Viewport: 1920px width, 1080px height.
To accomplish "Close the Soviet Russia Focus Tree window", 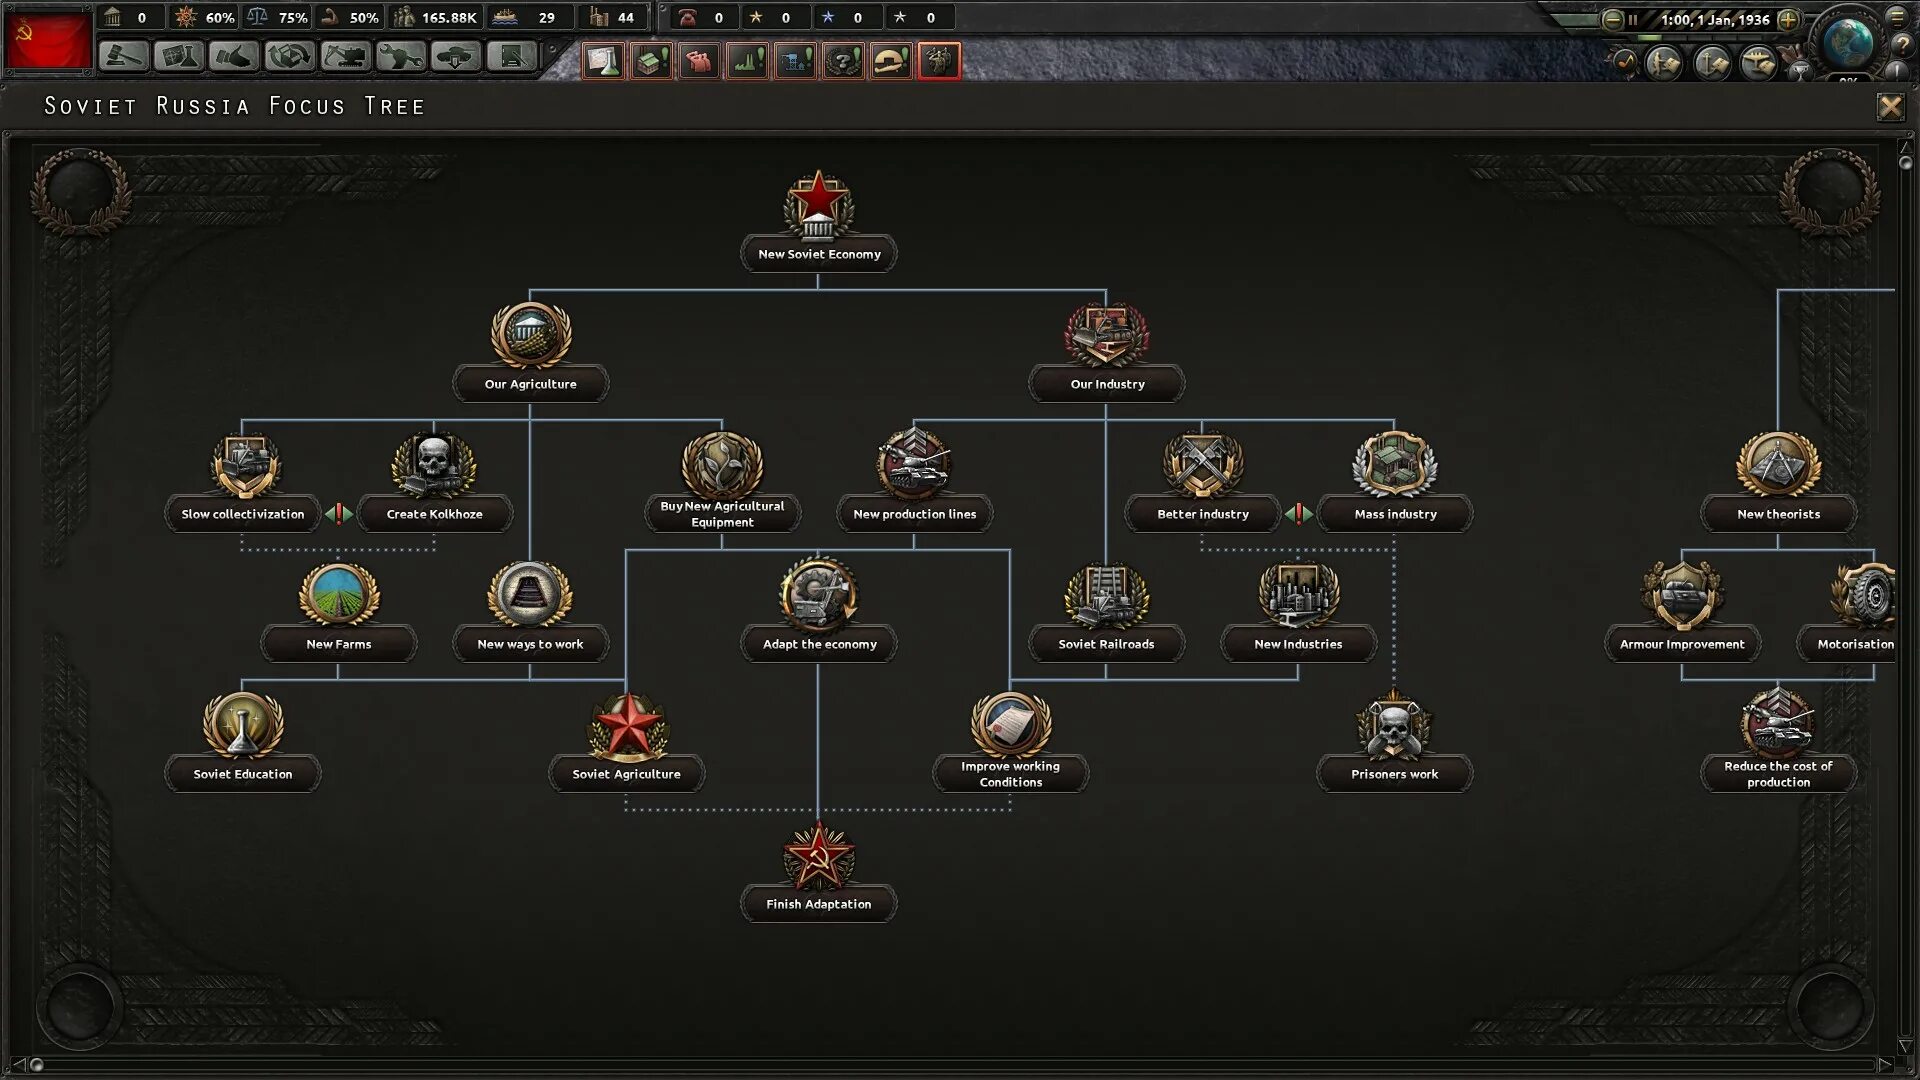I will coord(1889,106).
